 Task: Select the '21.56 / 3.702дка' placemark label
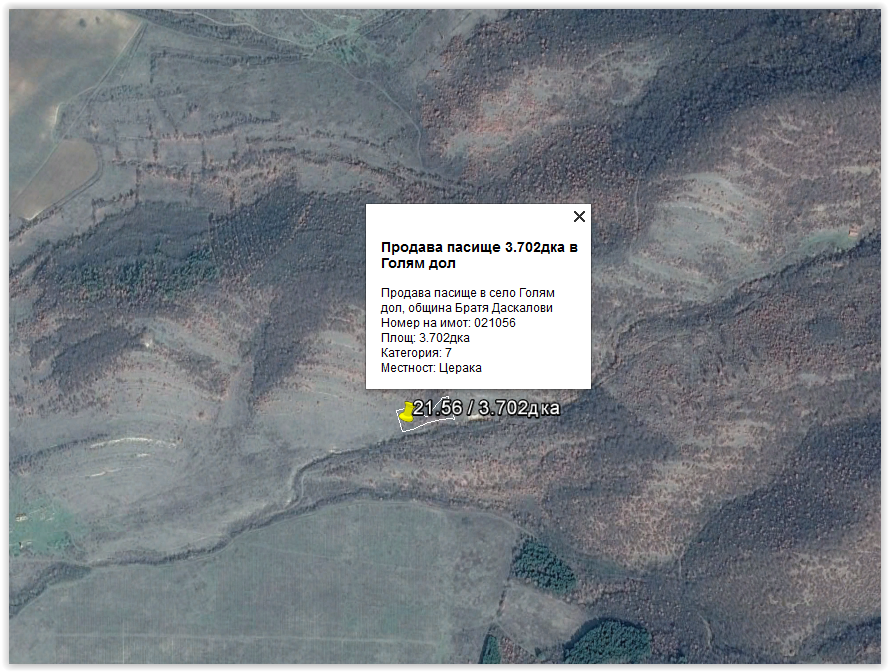click(488, 408)
